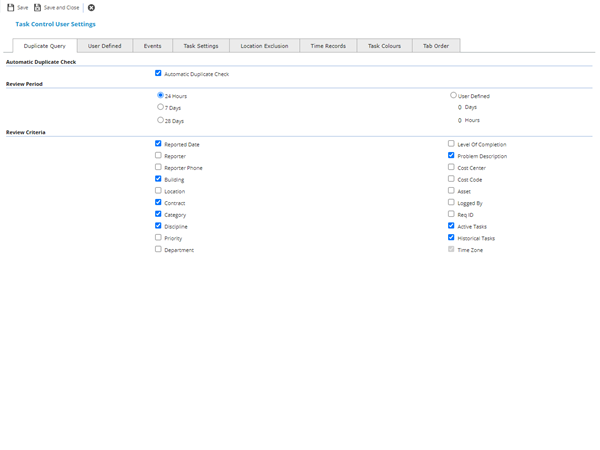Open the Task Colours tab
Viewport: 600px width, 450px height.
384,46
